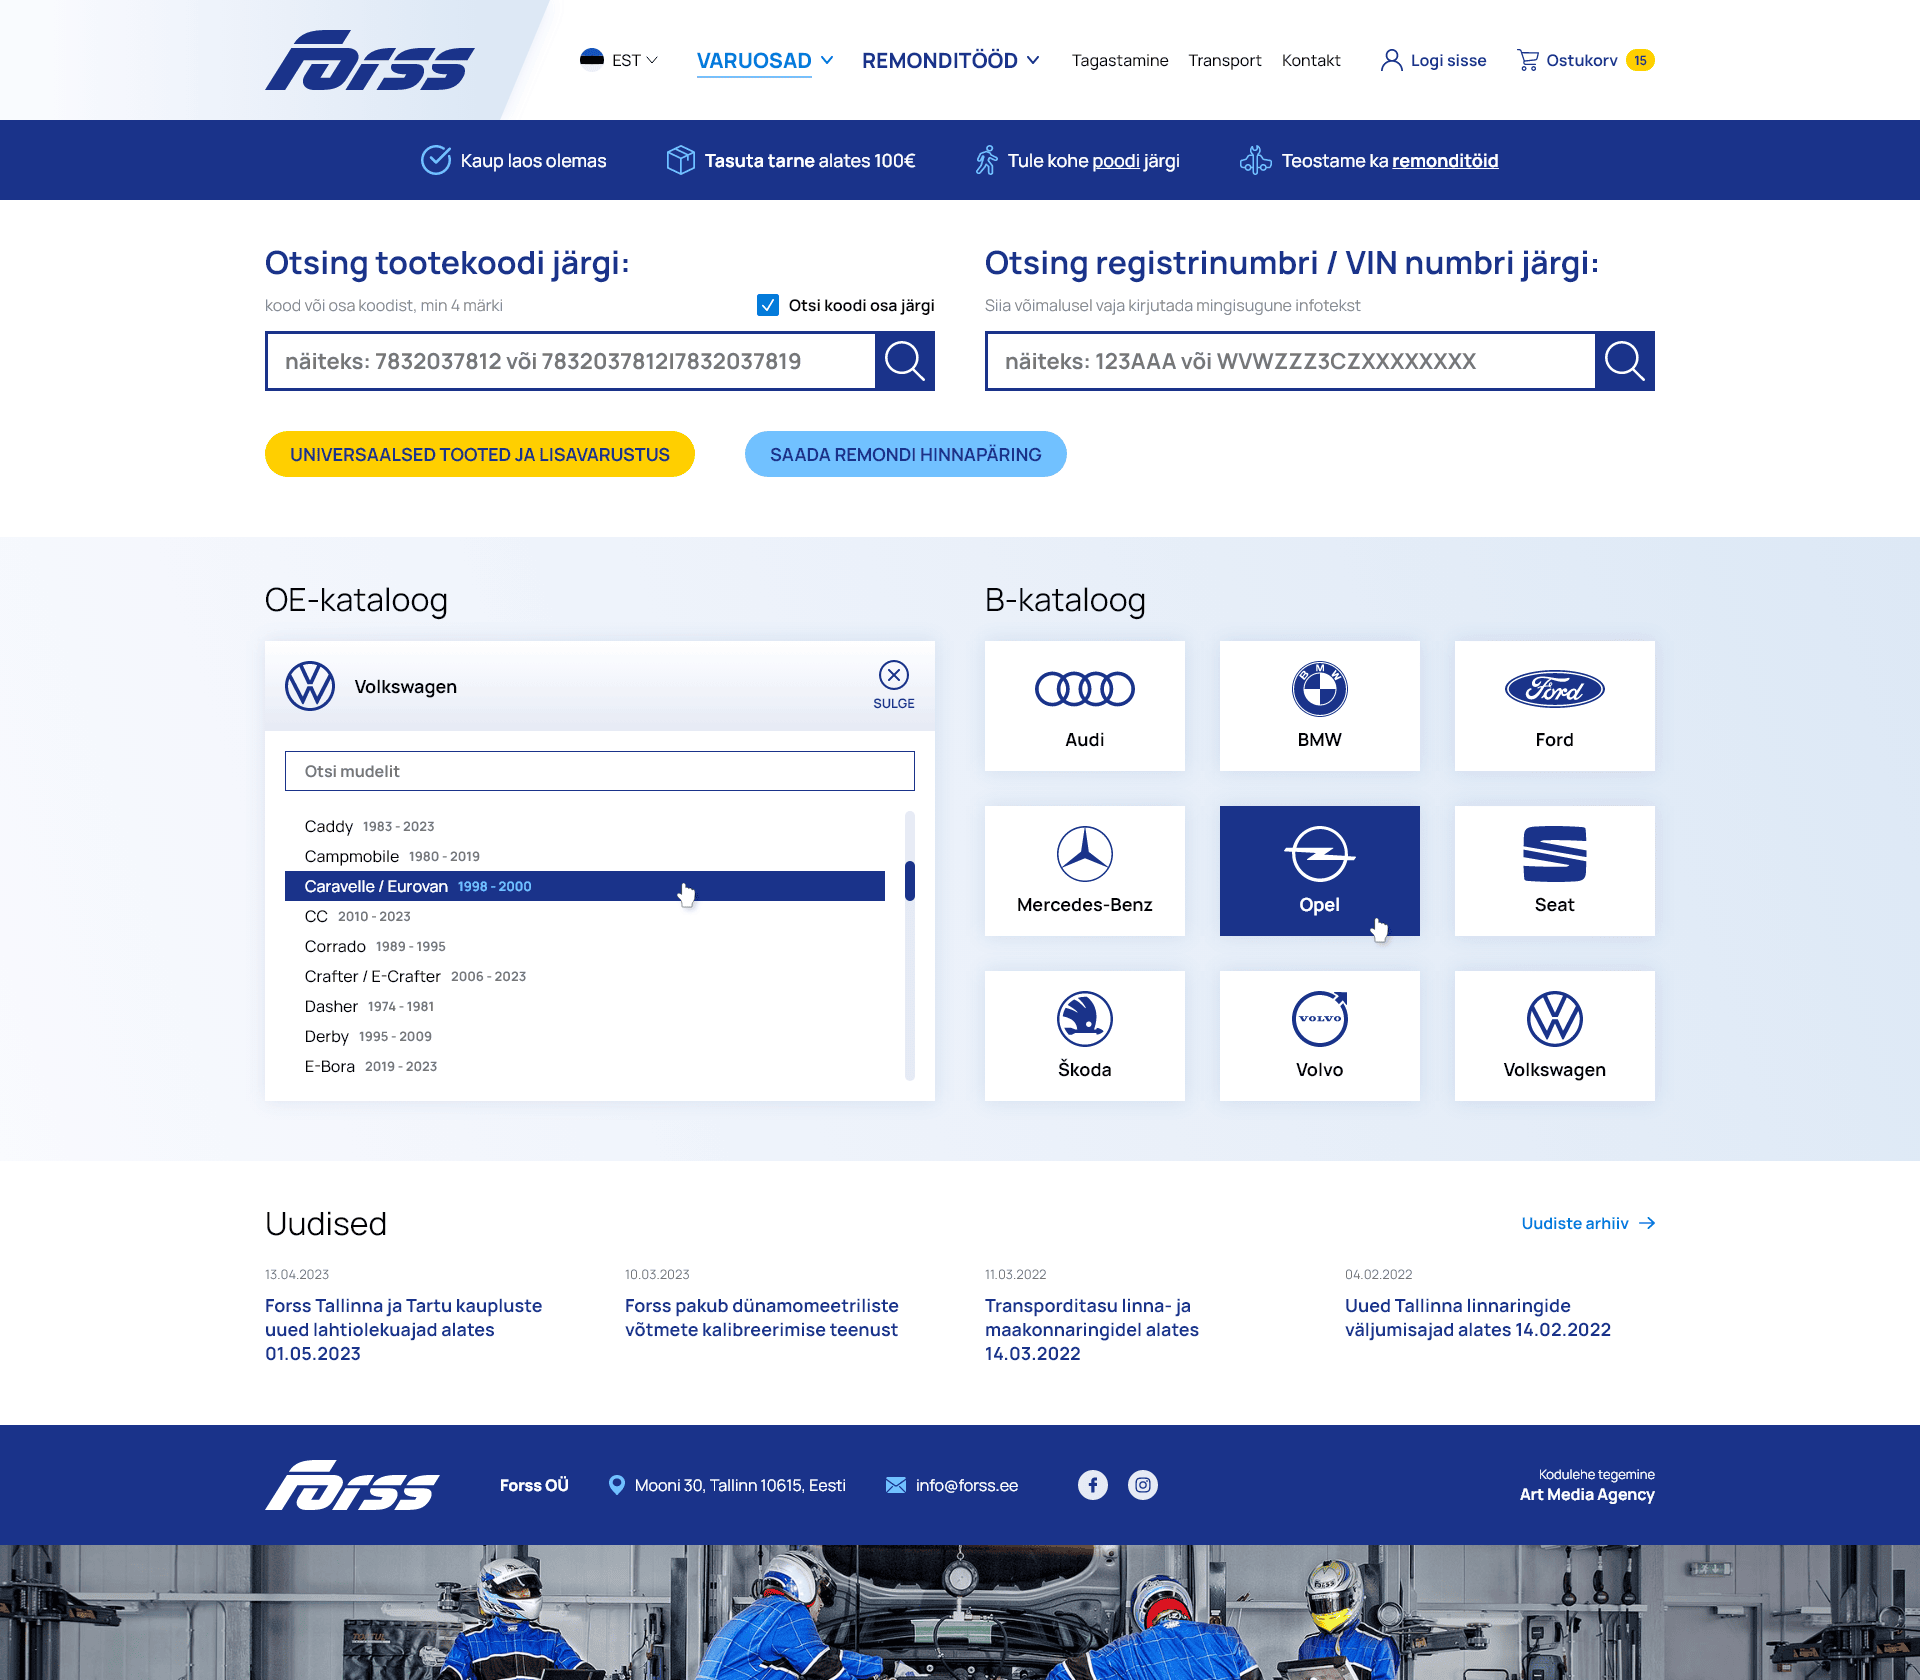Open the Kontakt page
The width and height of the screenshot is (1920, 1680).
point(1311,60)
